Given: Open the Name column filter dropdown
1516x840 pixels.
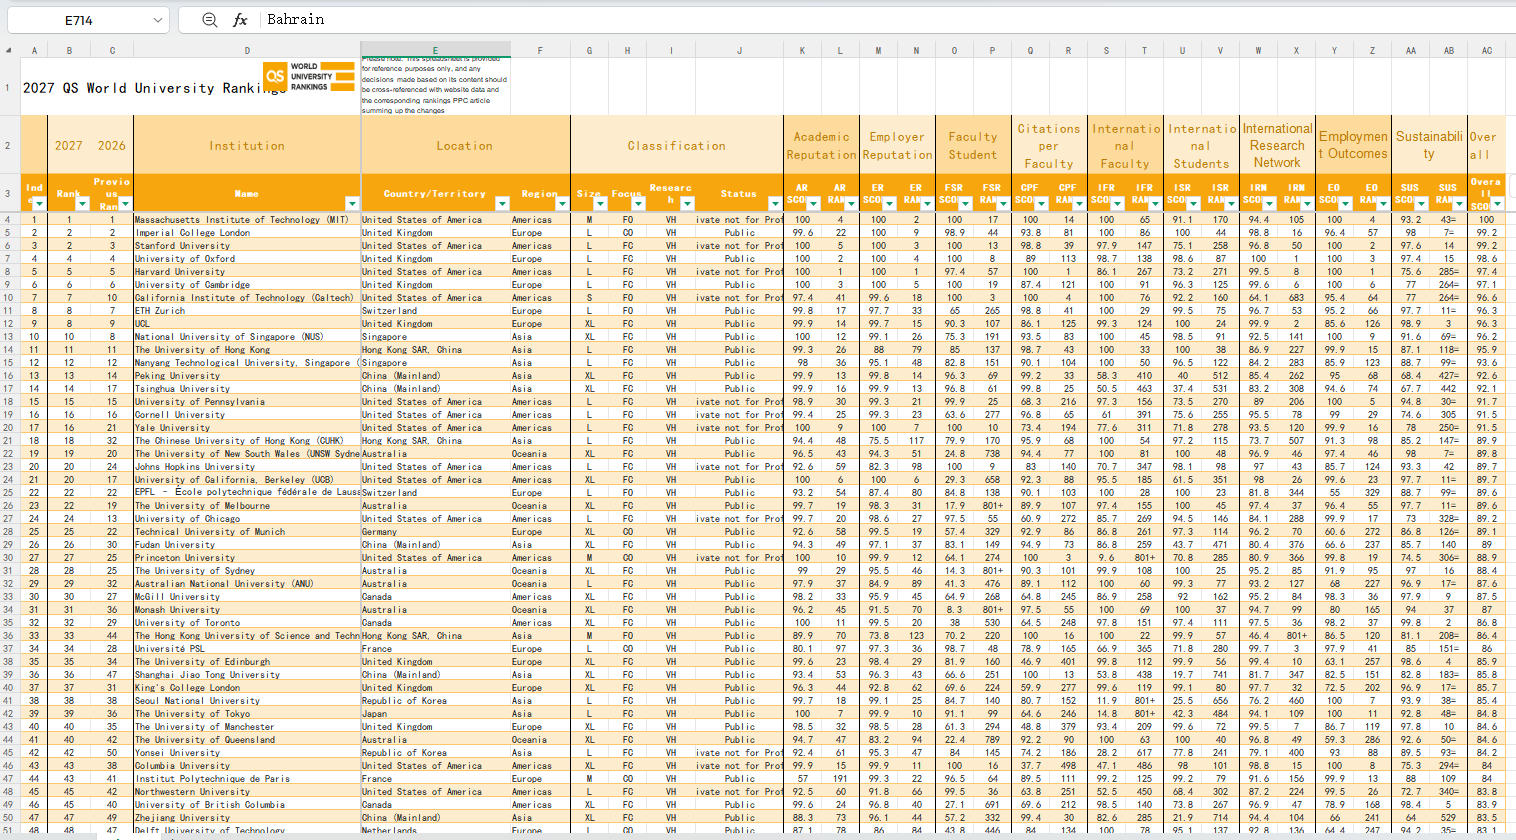Looking at the screenshot, I should [351, 204].
